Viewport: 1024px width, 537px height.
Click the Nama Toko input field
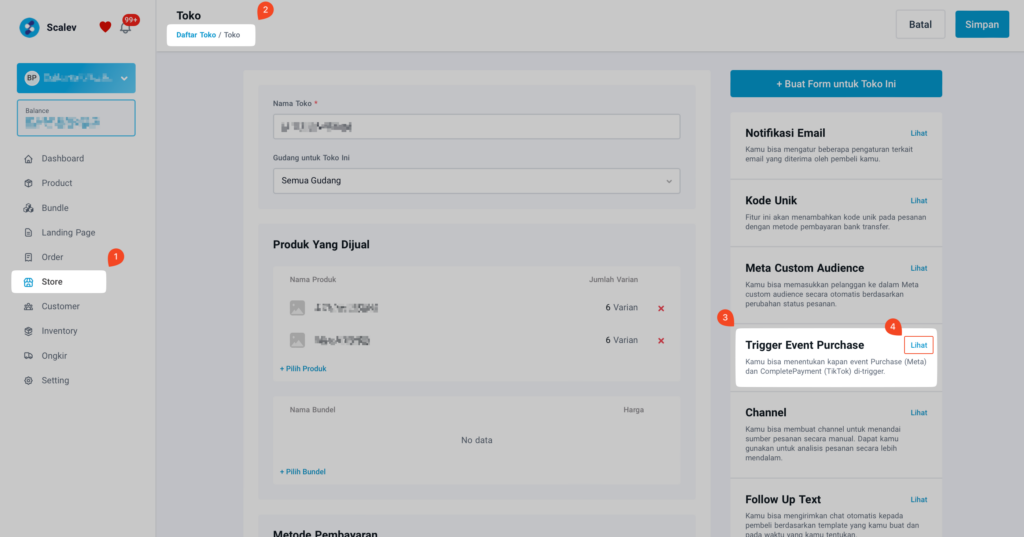coord(477,127)
